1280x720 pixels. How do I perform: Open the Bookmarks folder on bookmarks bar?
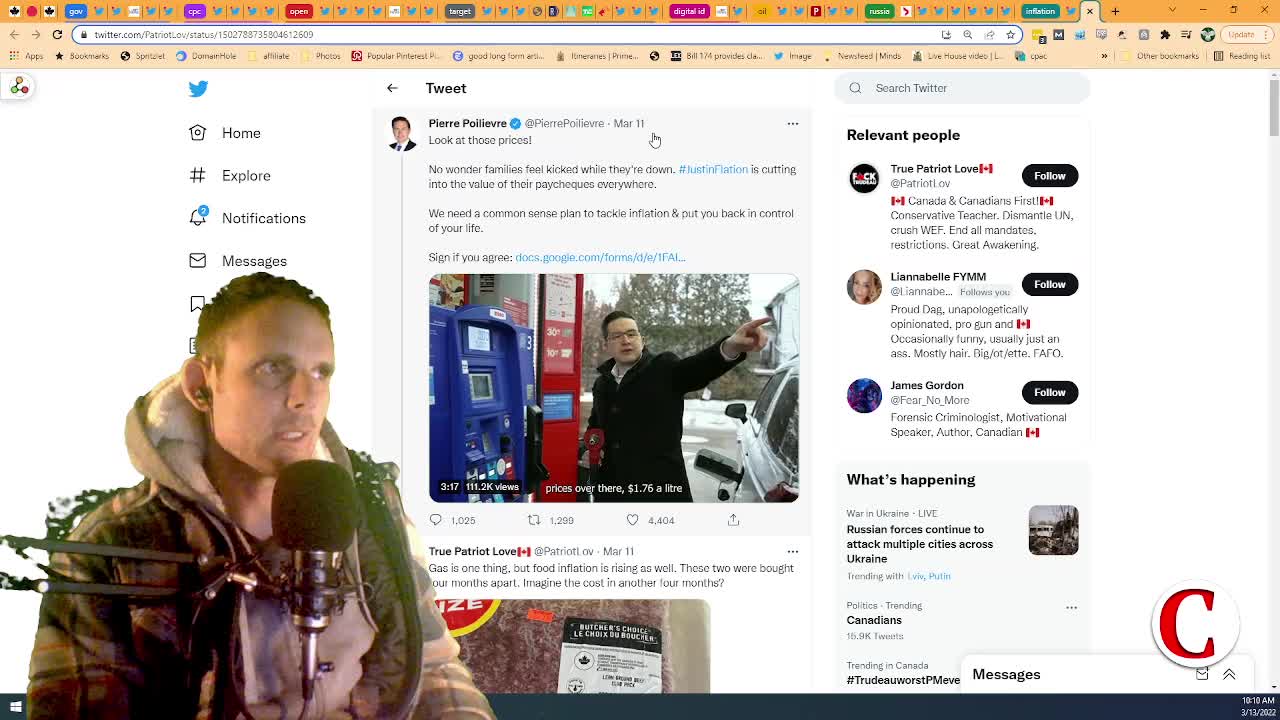coord(82,56)
